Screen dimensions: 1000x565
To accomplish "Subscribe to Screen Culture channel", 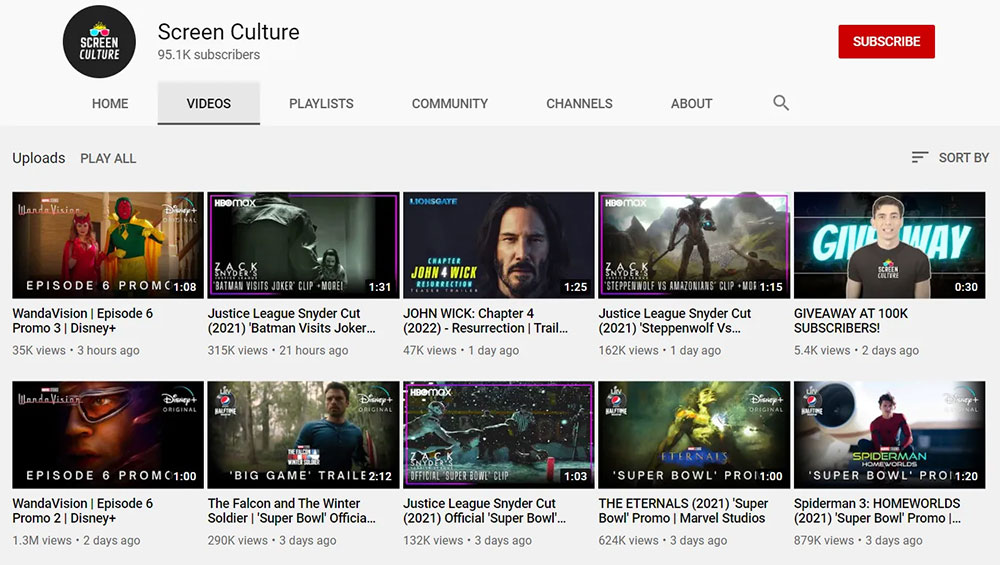I will 886,42.
